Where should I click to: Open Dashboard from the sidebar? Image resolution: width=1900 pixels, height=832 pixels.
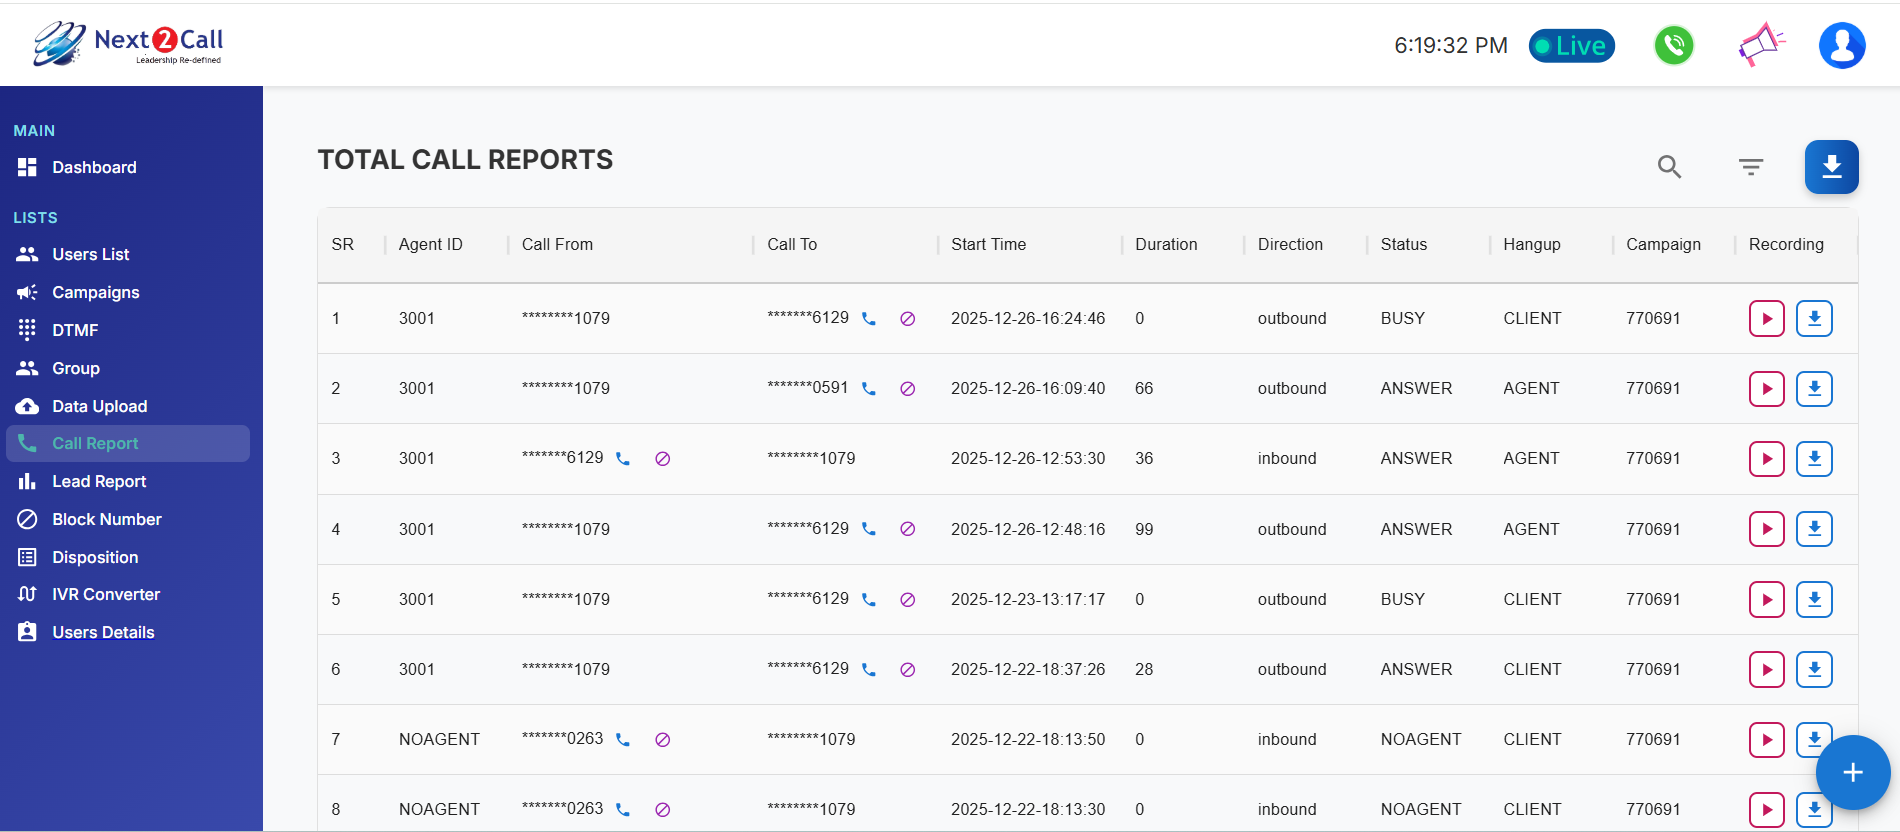94,167
